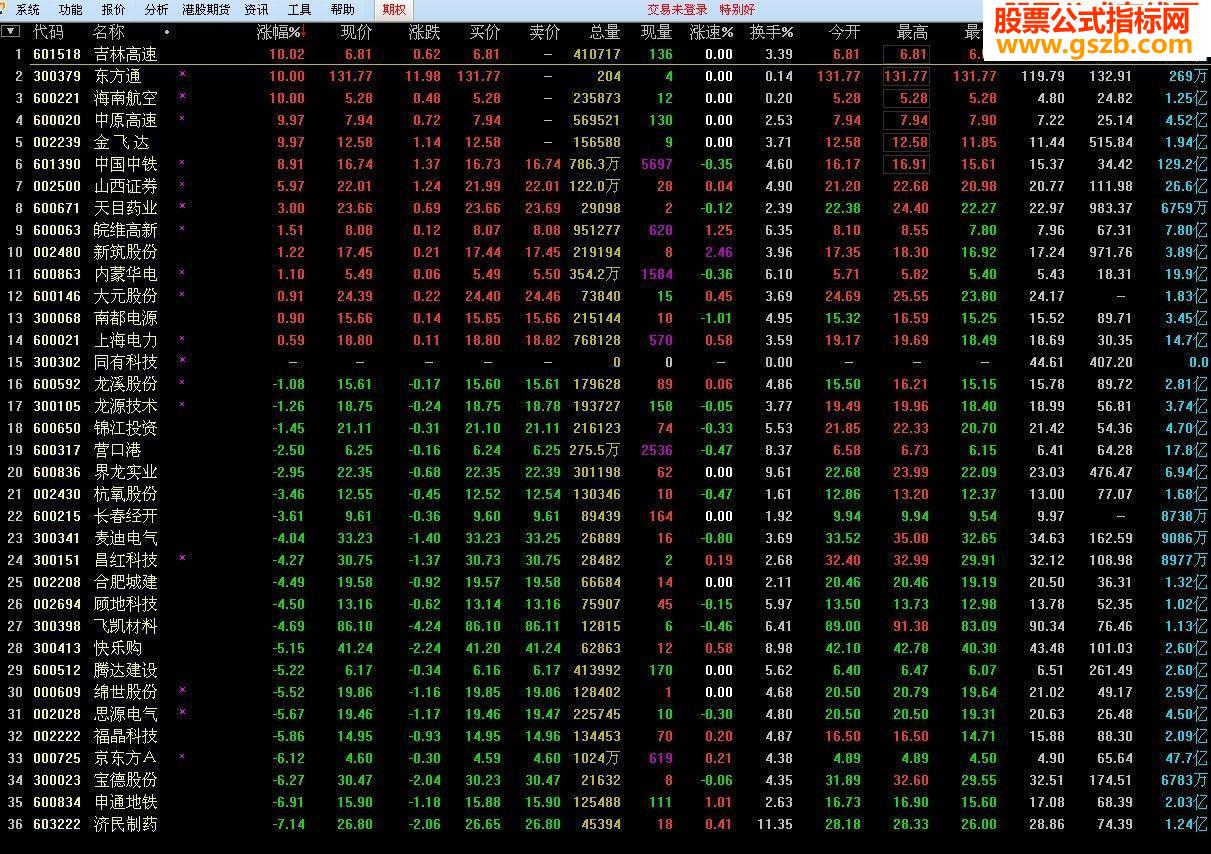Click the purple × marker on 京东方A row
The image size is (1211, 854).
182,756
